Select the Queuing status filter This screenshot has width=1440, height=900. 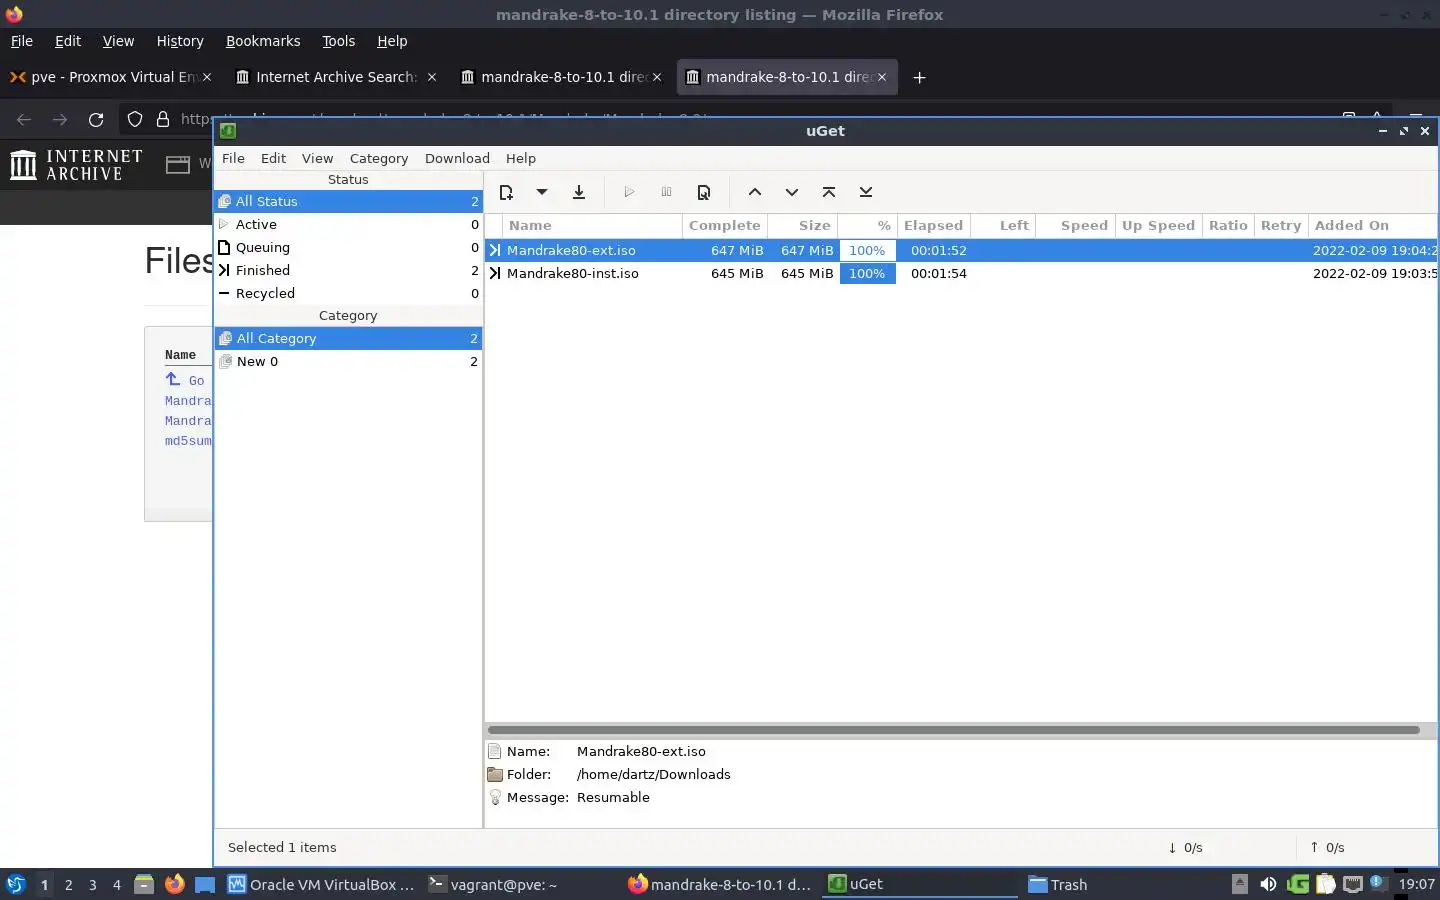(348, 247)
